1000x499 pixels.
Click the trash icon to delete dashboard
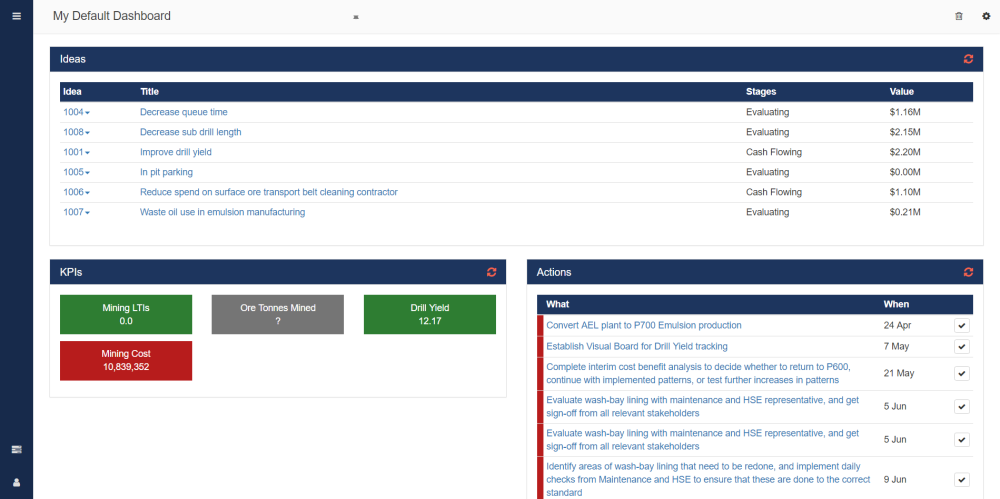[959, 16]
